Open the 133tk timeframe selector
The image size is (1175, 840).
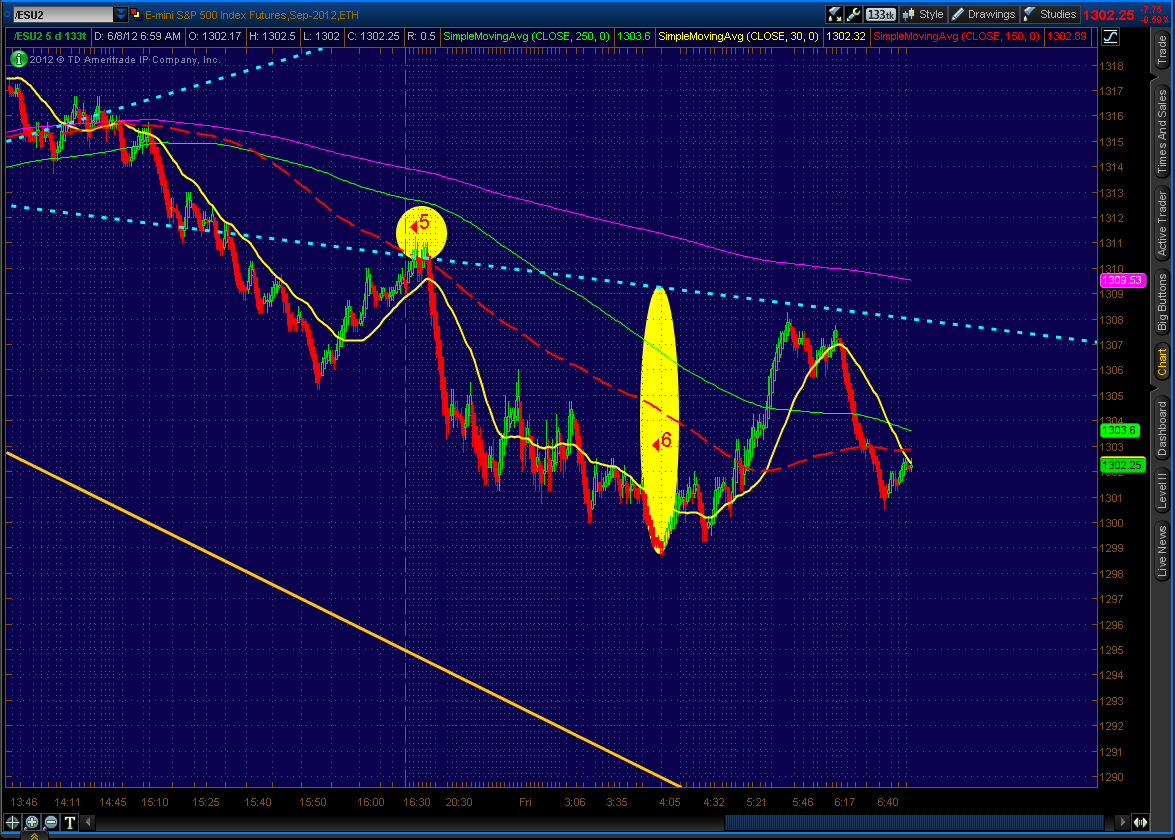881,14
